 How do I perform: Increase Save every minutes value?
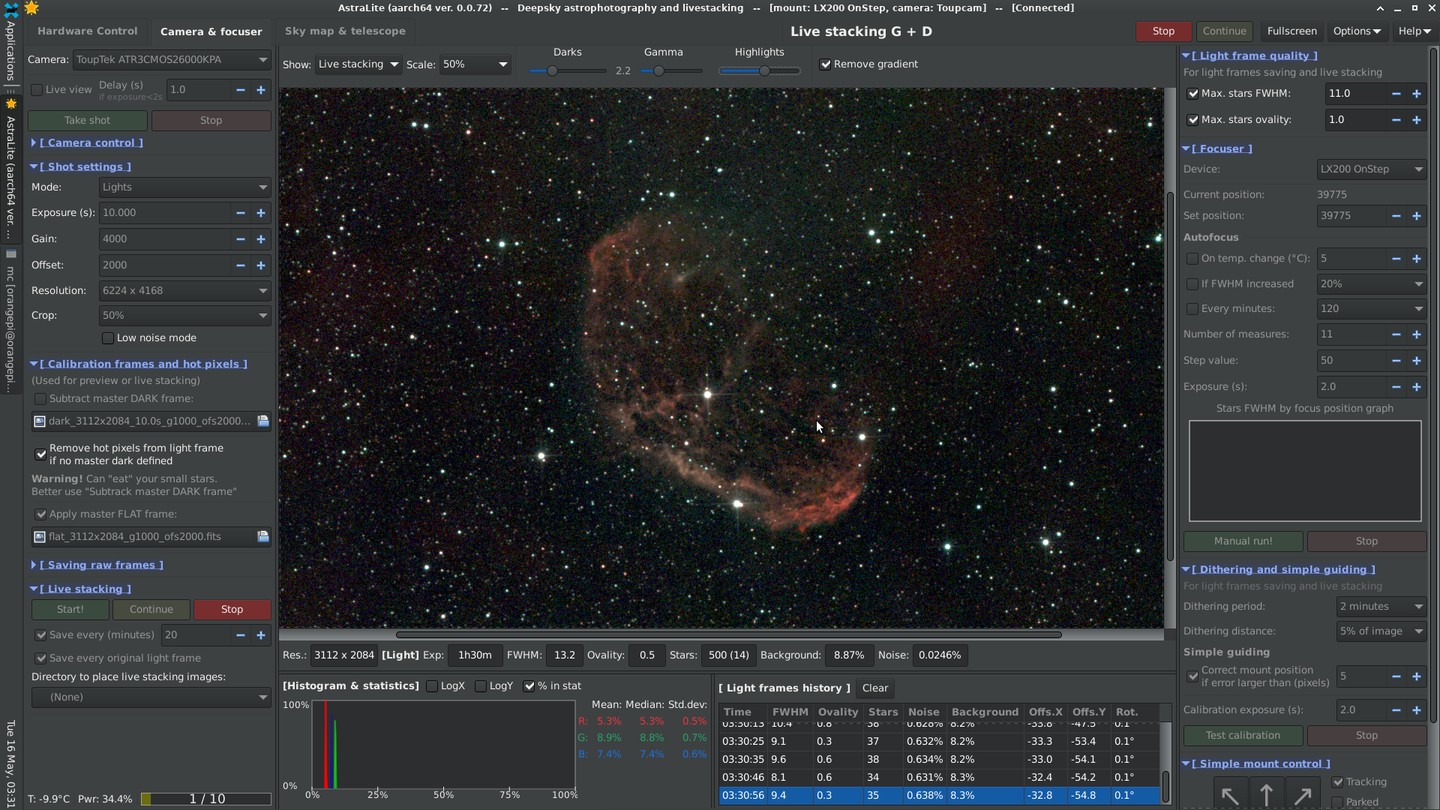tap(261, 635)
